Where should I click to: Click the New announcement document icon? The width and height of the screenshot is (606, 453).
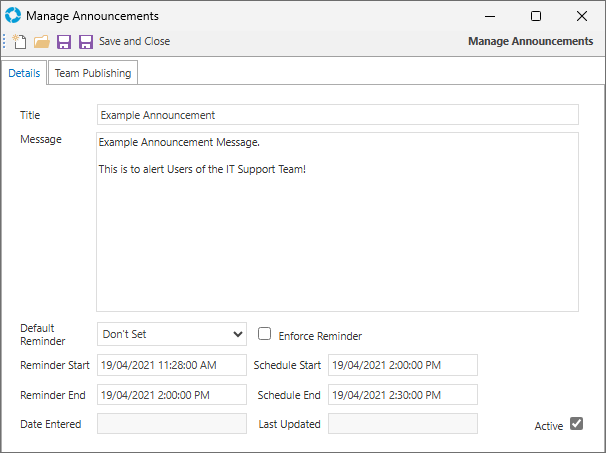(x=19, y=41)
